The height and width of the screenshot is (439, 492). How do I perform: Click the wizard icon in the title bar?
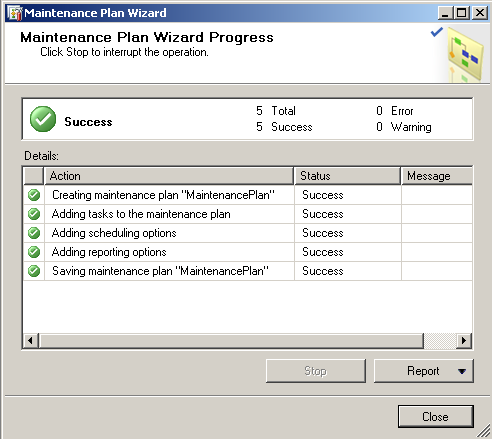15,13
